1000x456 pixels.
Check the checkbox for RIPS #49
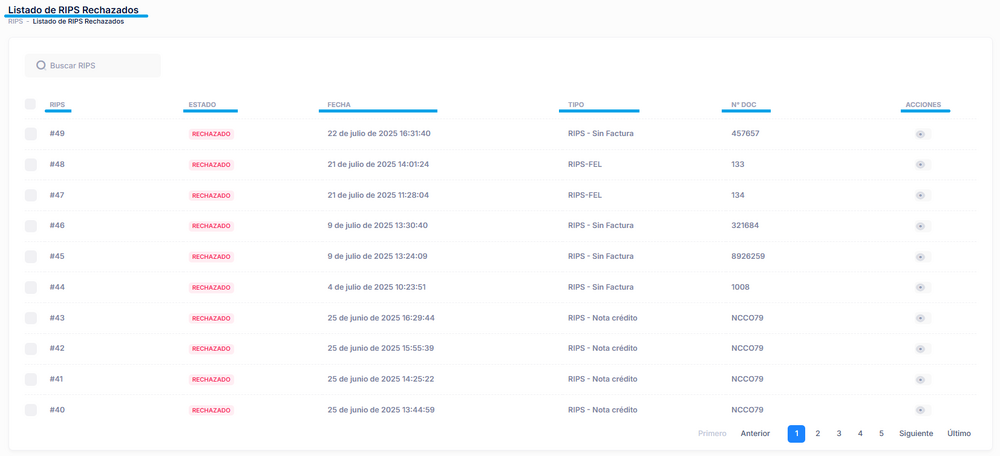30,134
